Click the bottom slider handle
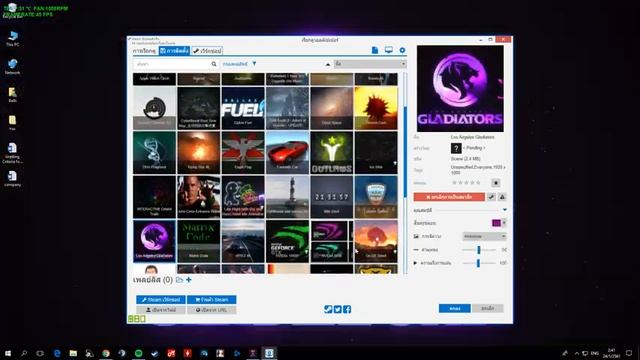Image resolution: width=640 pixels, height=360 pixels. [478, 263]
